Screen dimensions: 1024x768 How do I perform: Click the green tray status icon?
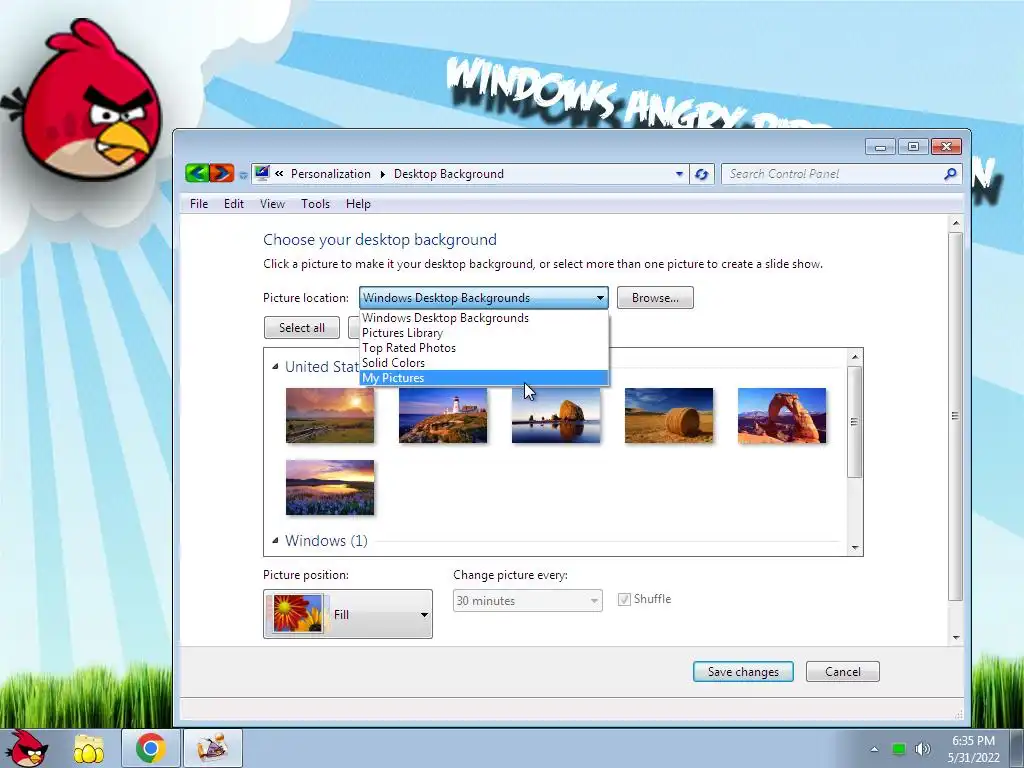[x=899, y=749]
